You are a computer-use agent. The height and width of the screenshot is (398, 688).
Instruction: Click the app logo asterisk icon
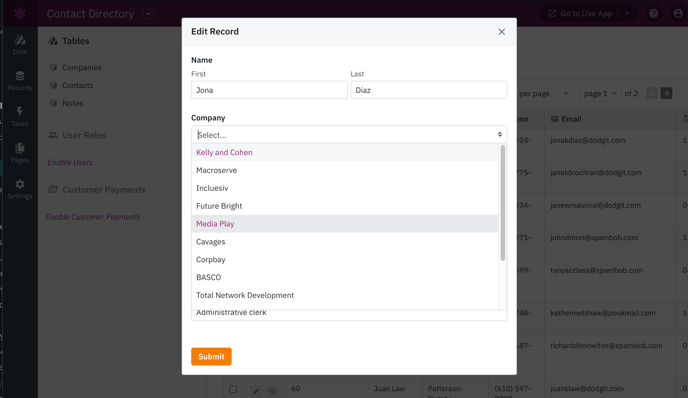pos(20,13)
